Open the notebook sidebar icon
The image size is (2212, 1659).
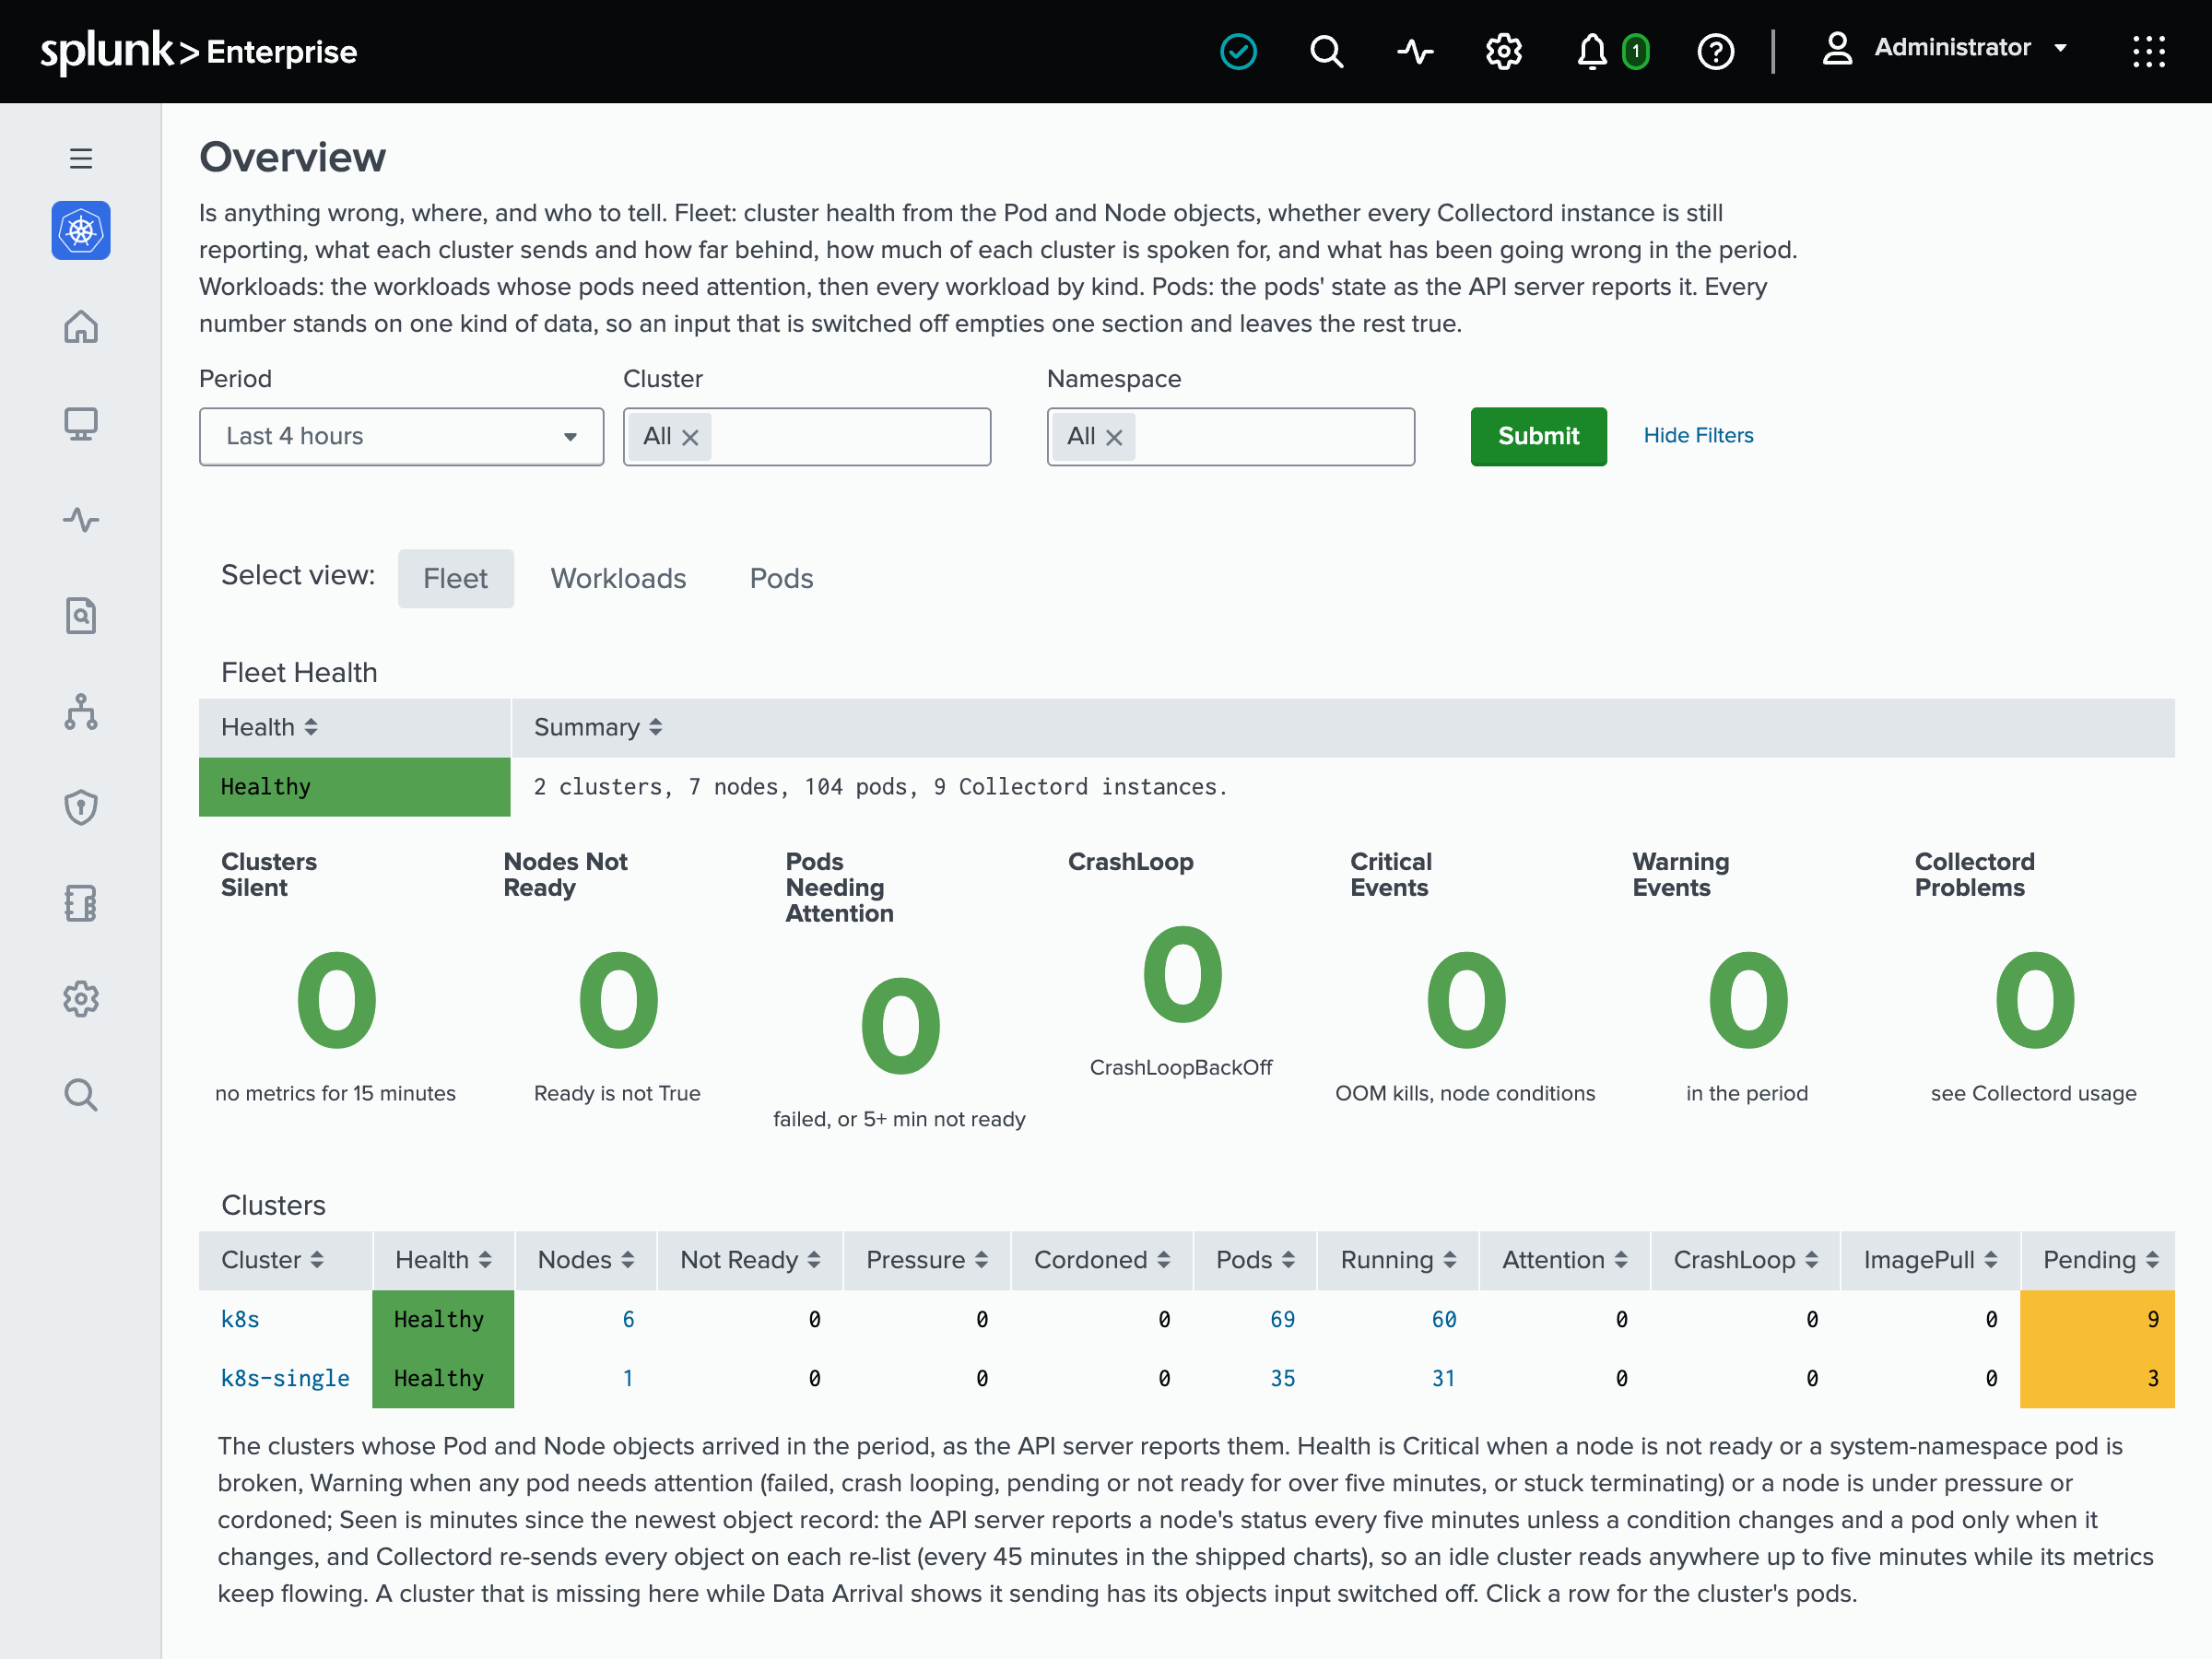click(81, 903)
